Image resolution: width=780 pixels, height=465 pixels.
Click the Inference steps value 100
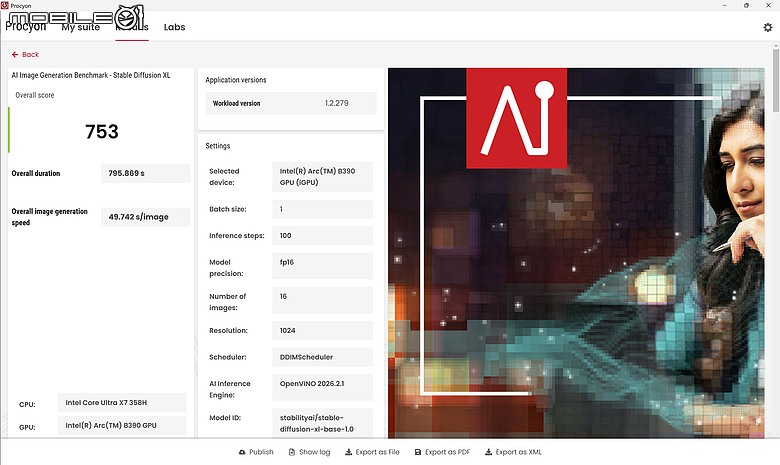coord(322,235)
